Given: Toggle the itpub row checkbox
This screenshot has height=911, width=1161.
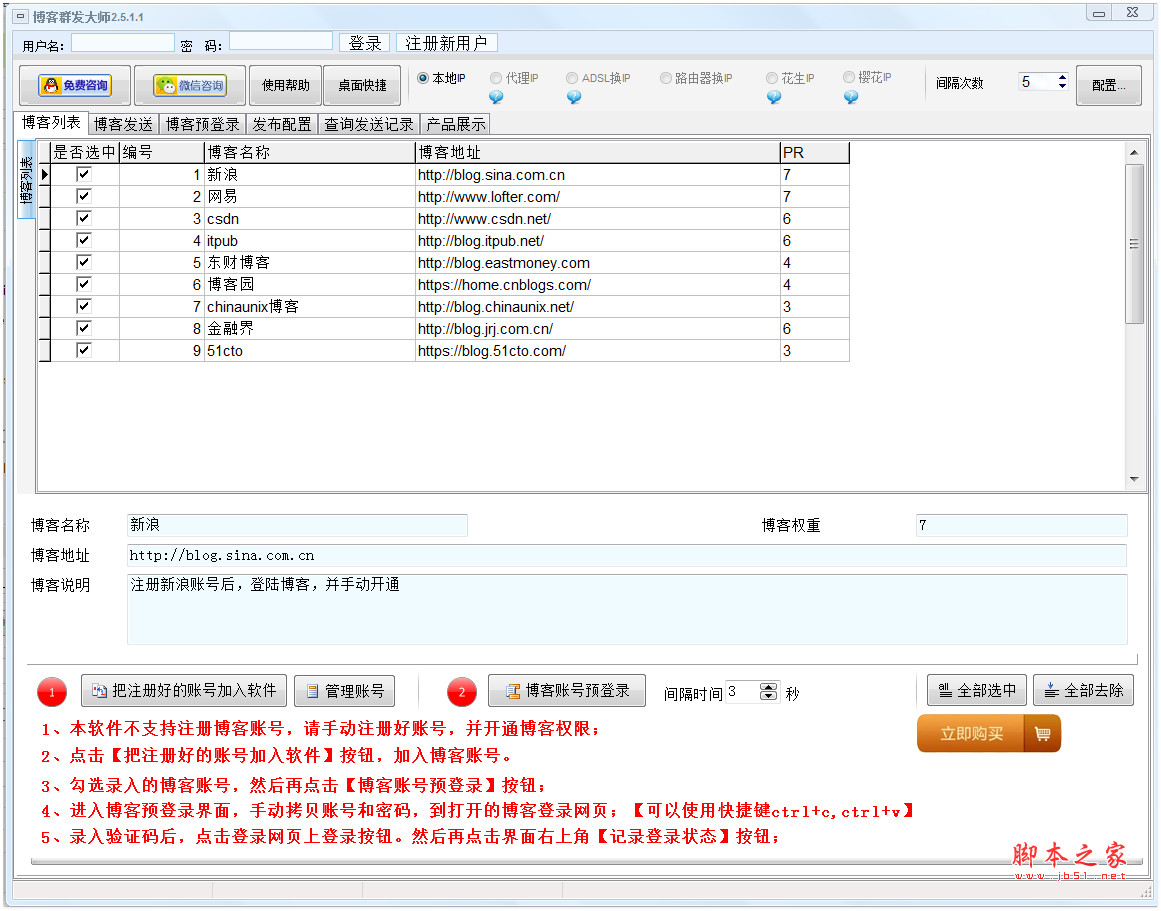Looking at the screenshot, I should (84, 240).
